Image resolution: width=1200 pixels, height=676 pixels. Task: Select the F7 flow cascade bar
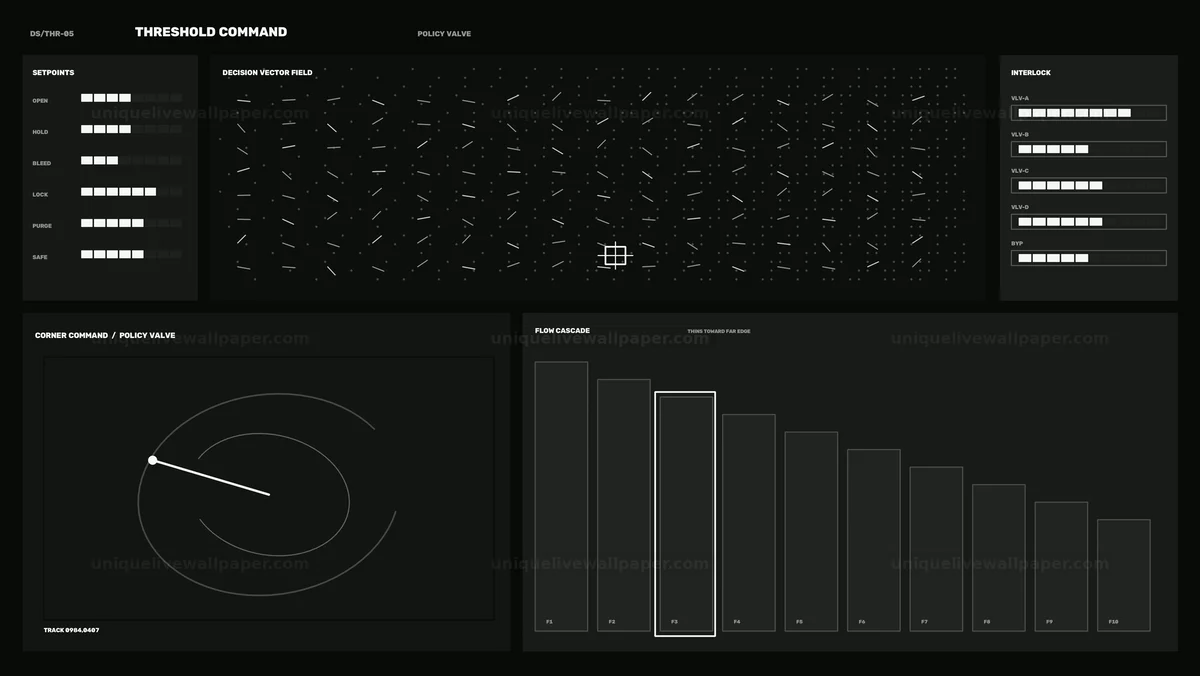tap(936, 549)
